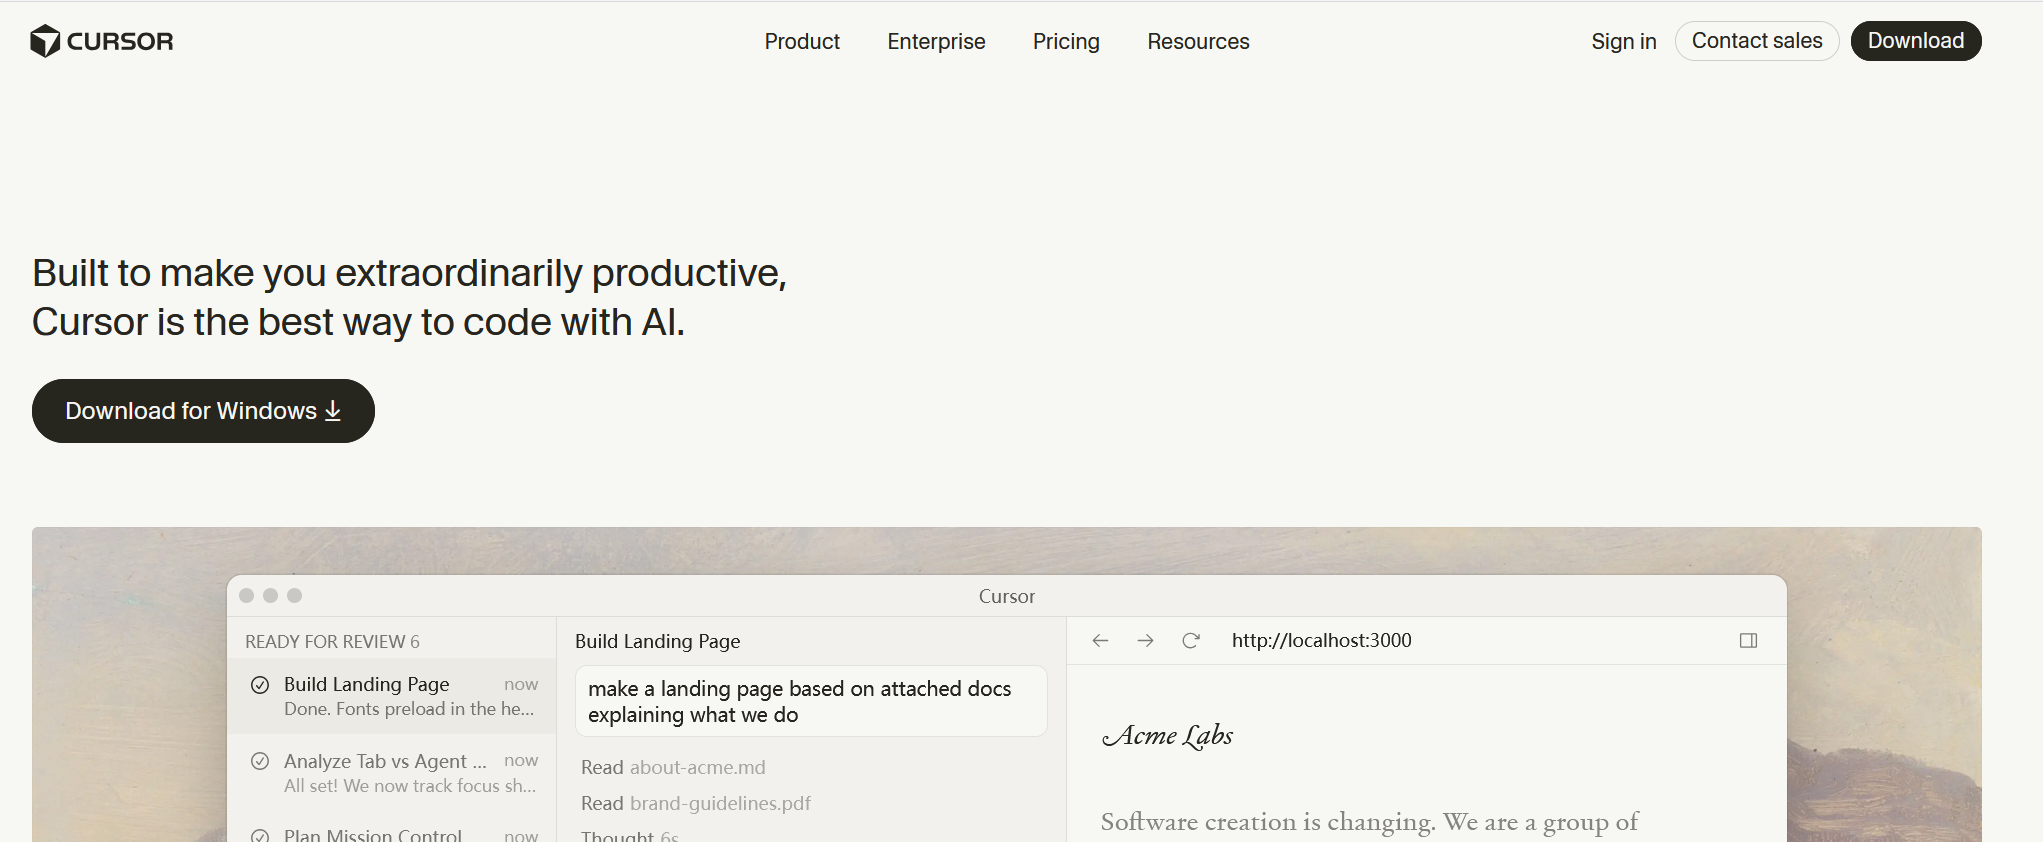Viewport: 2043px width, 842px height.
Task: Click the Contact sales button
Action: coord(1757,41)
